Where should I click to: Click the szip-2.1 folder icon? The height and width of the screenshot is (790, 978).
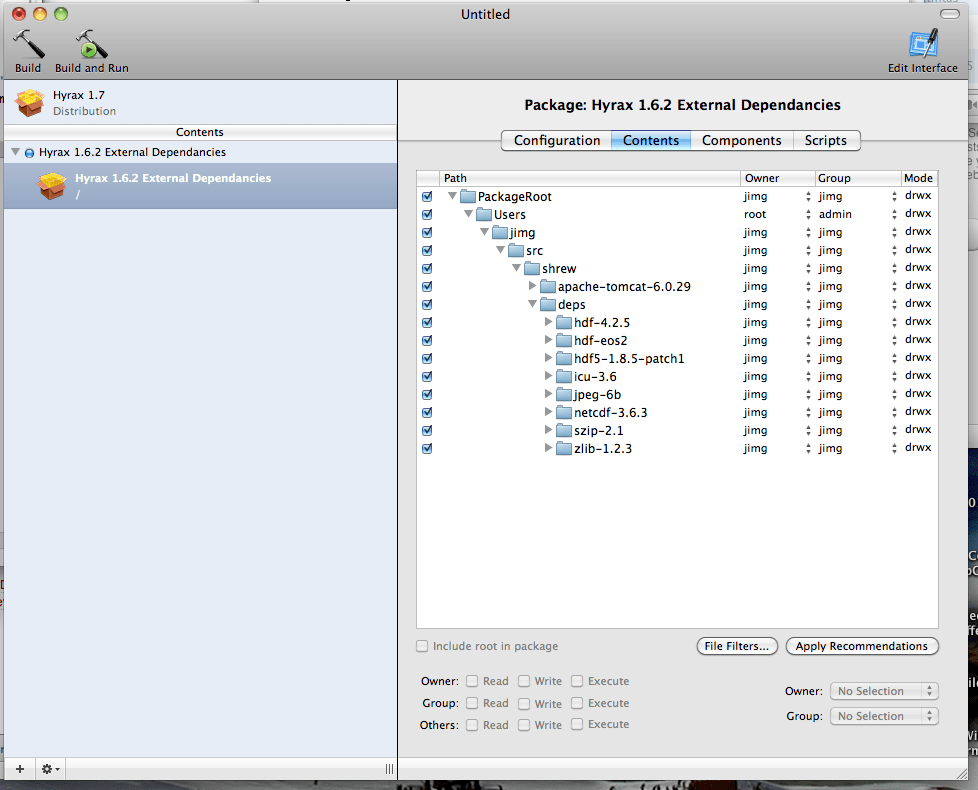coord(564,431)
